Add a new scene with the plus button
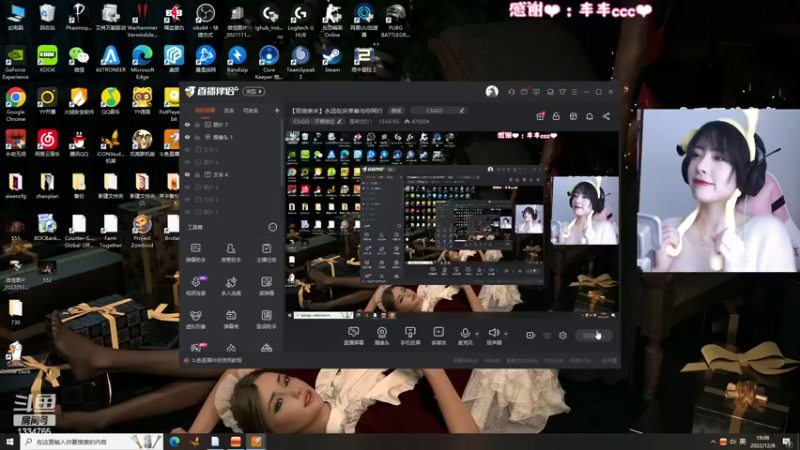 277,110
